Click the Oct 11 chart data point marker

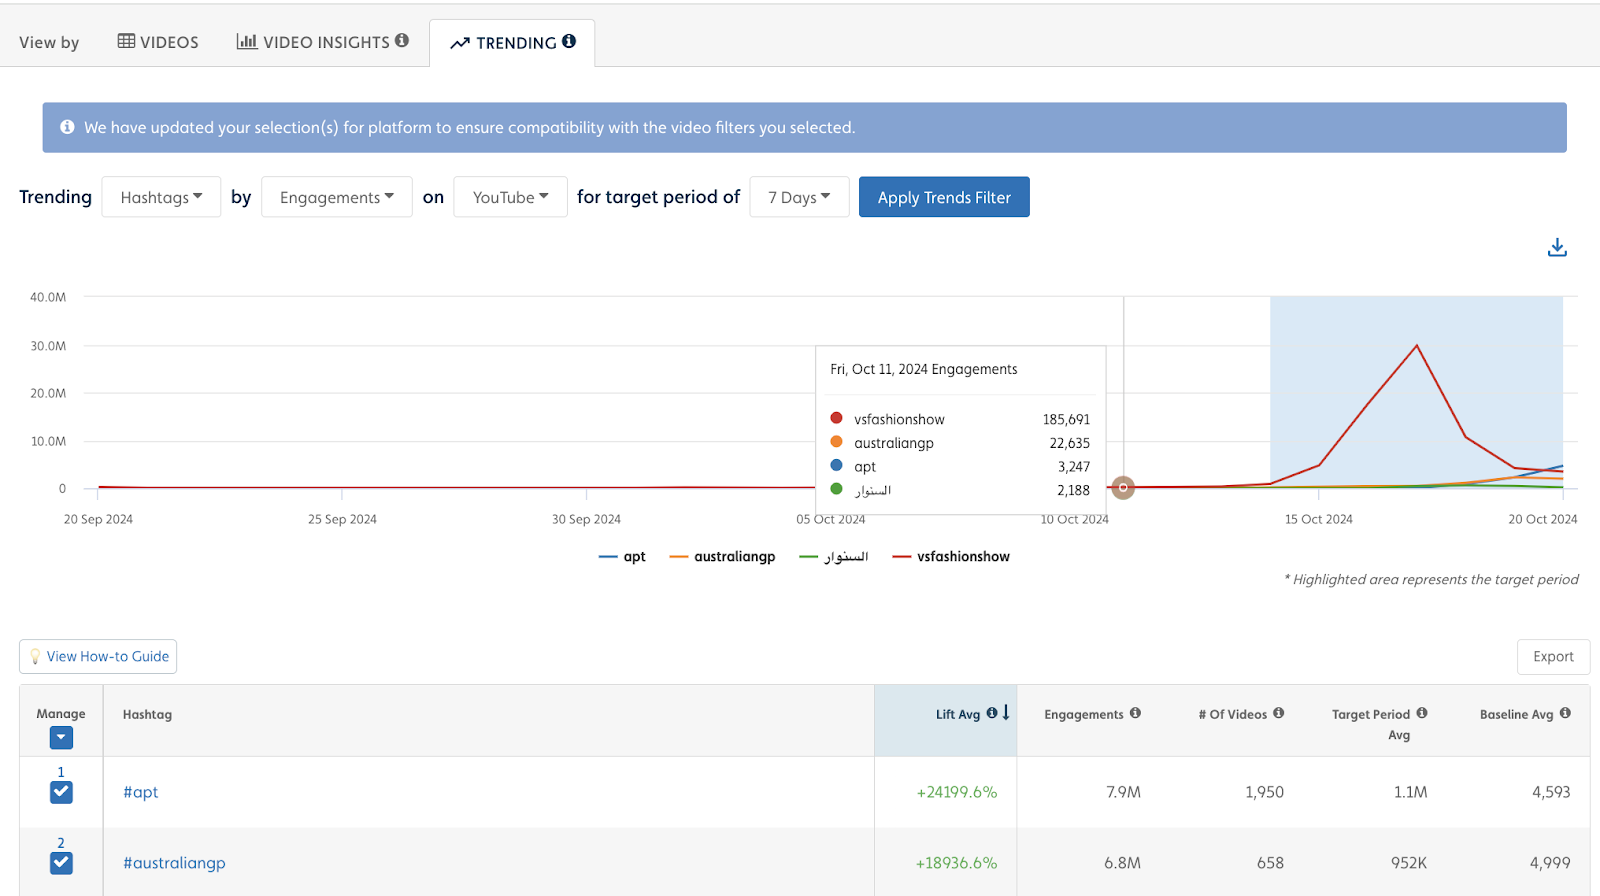pyautogui.click(x=1123, y=488)
